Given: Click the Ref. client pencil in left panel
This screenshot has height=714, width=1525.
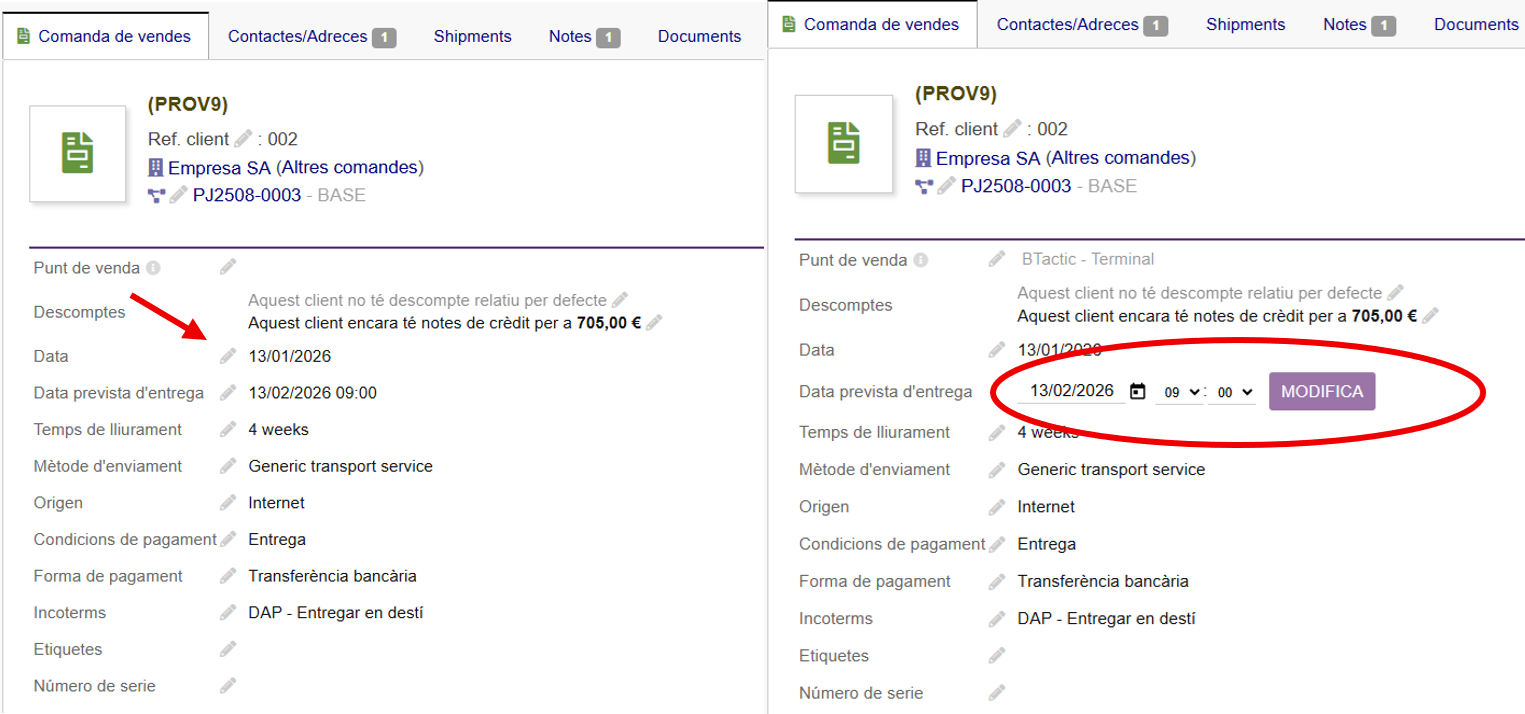Looking at the screenshot, I should [x=243, y=139].
